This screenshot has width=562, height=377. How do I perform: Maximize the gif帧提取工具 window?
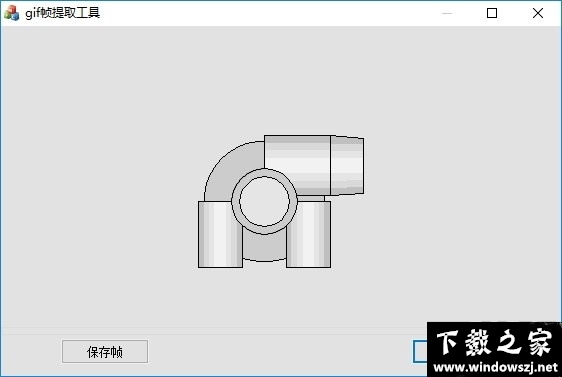(492, 13)
